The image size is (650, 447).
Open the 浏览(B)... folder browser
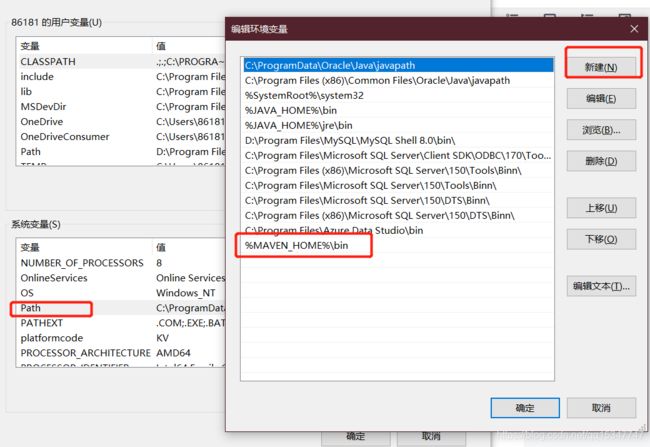click(x=600, y=130)
